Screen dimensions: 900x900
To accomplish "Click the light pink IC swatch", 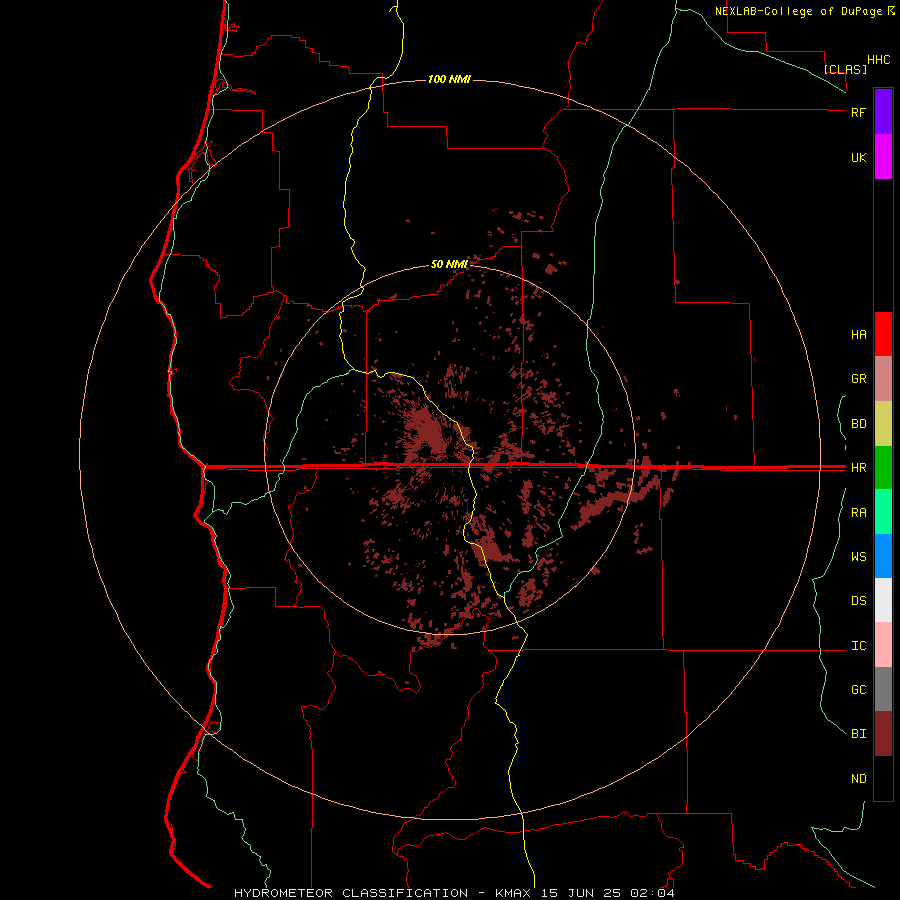I will [x=883, y=645].
